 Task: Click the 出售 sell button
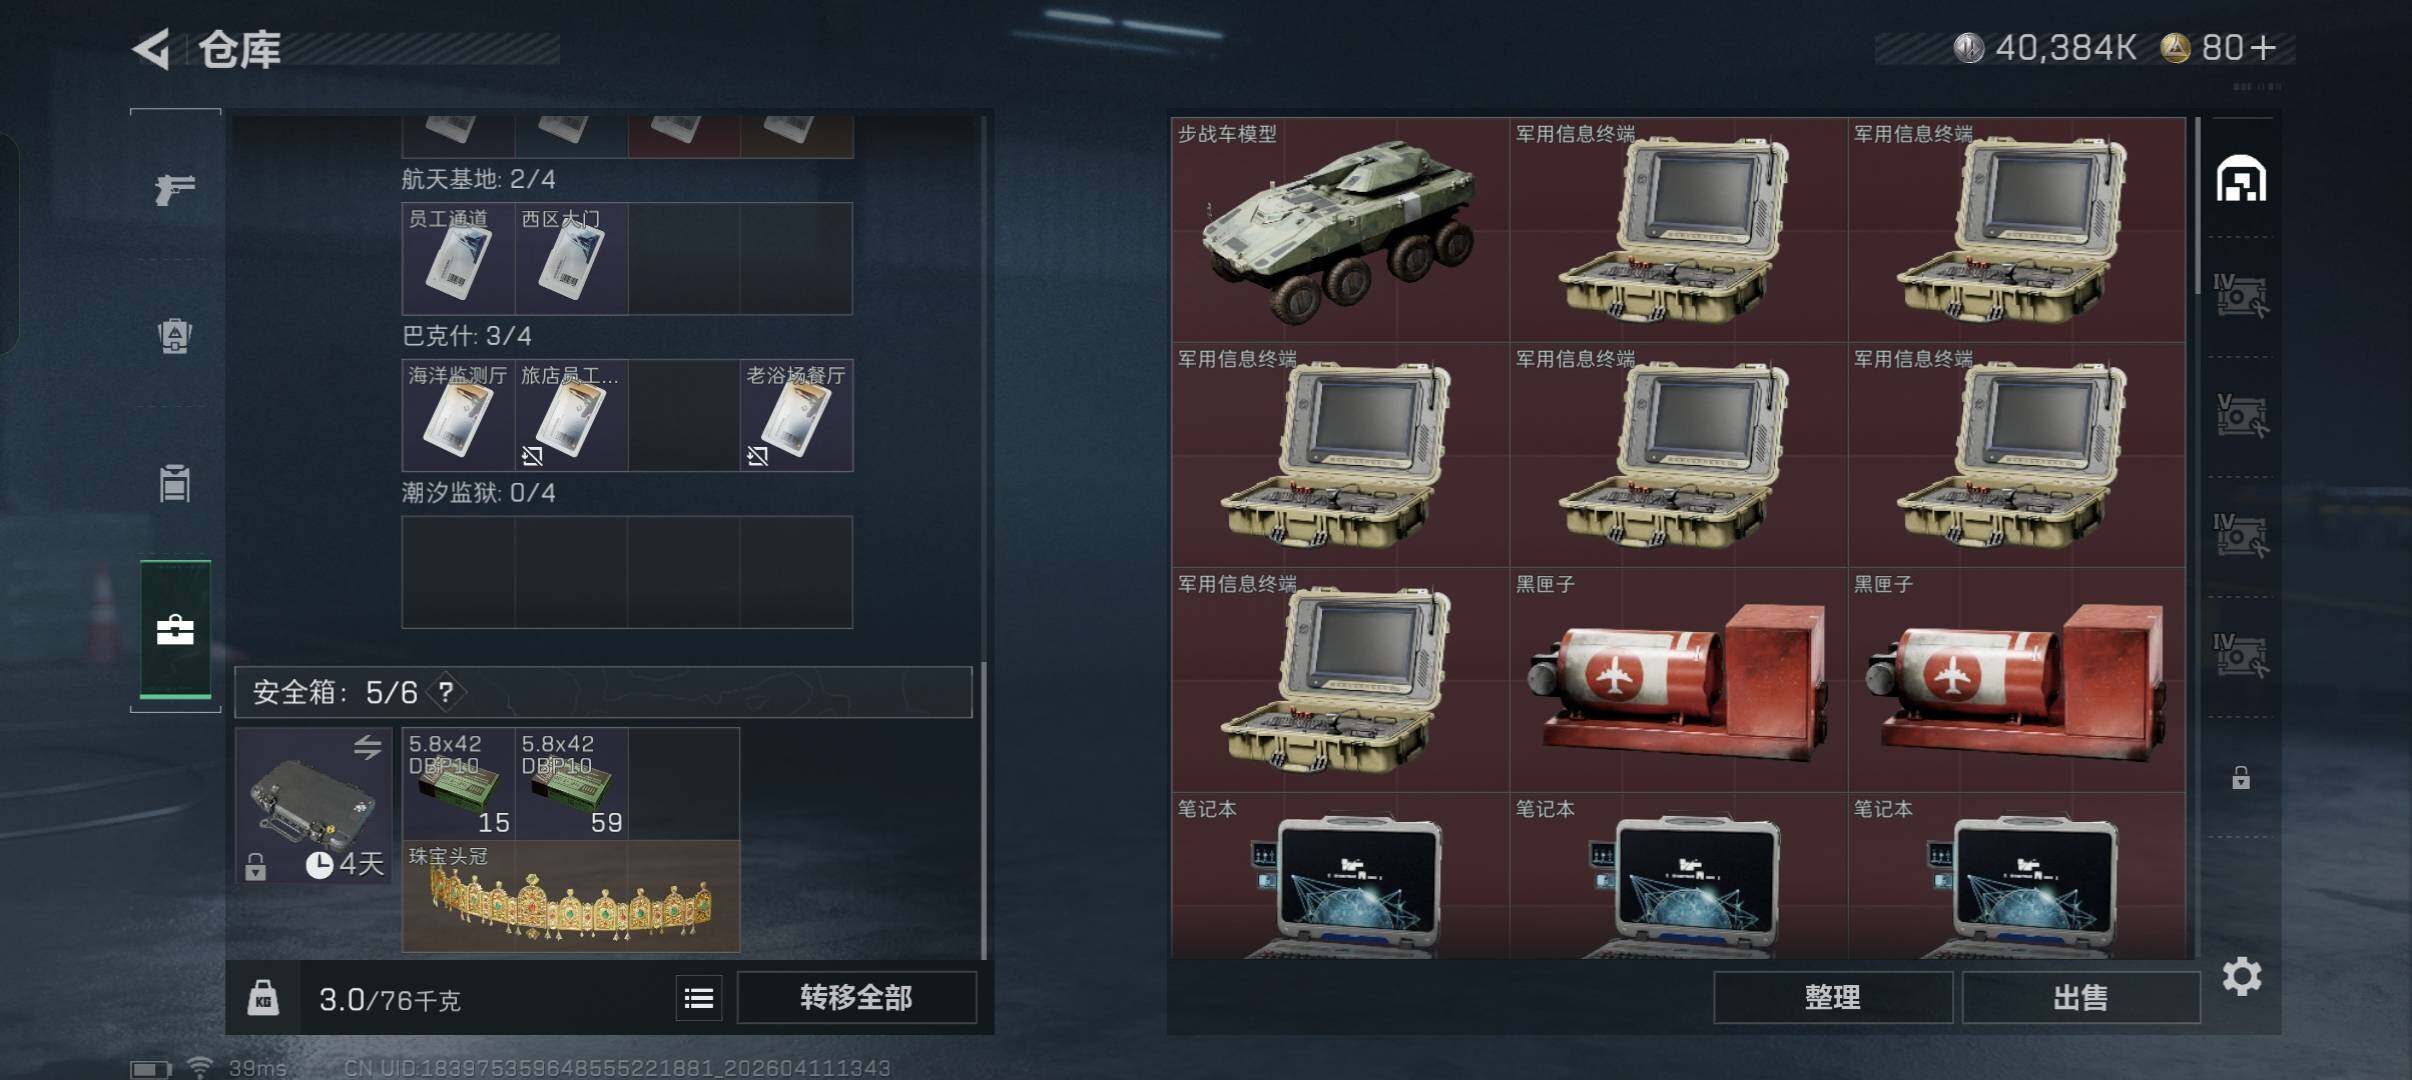(2081, 997)
